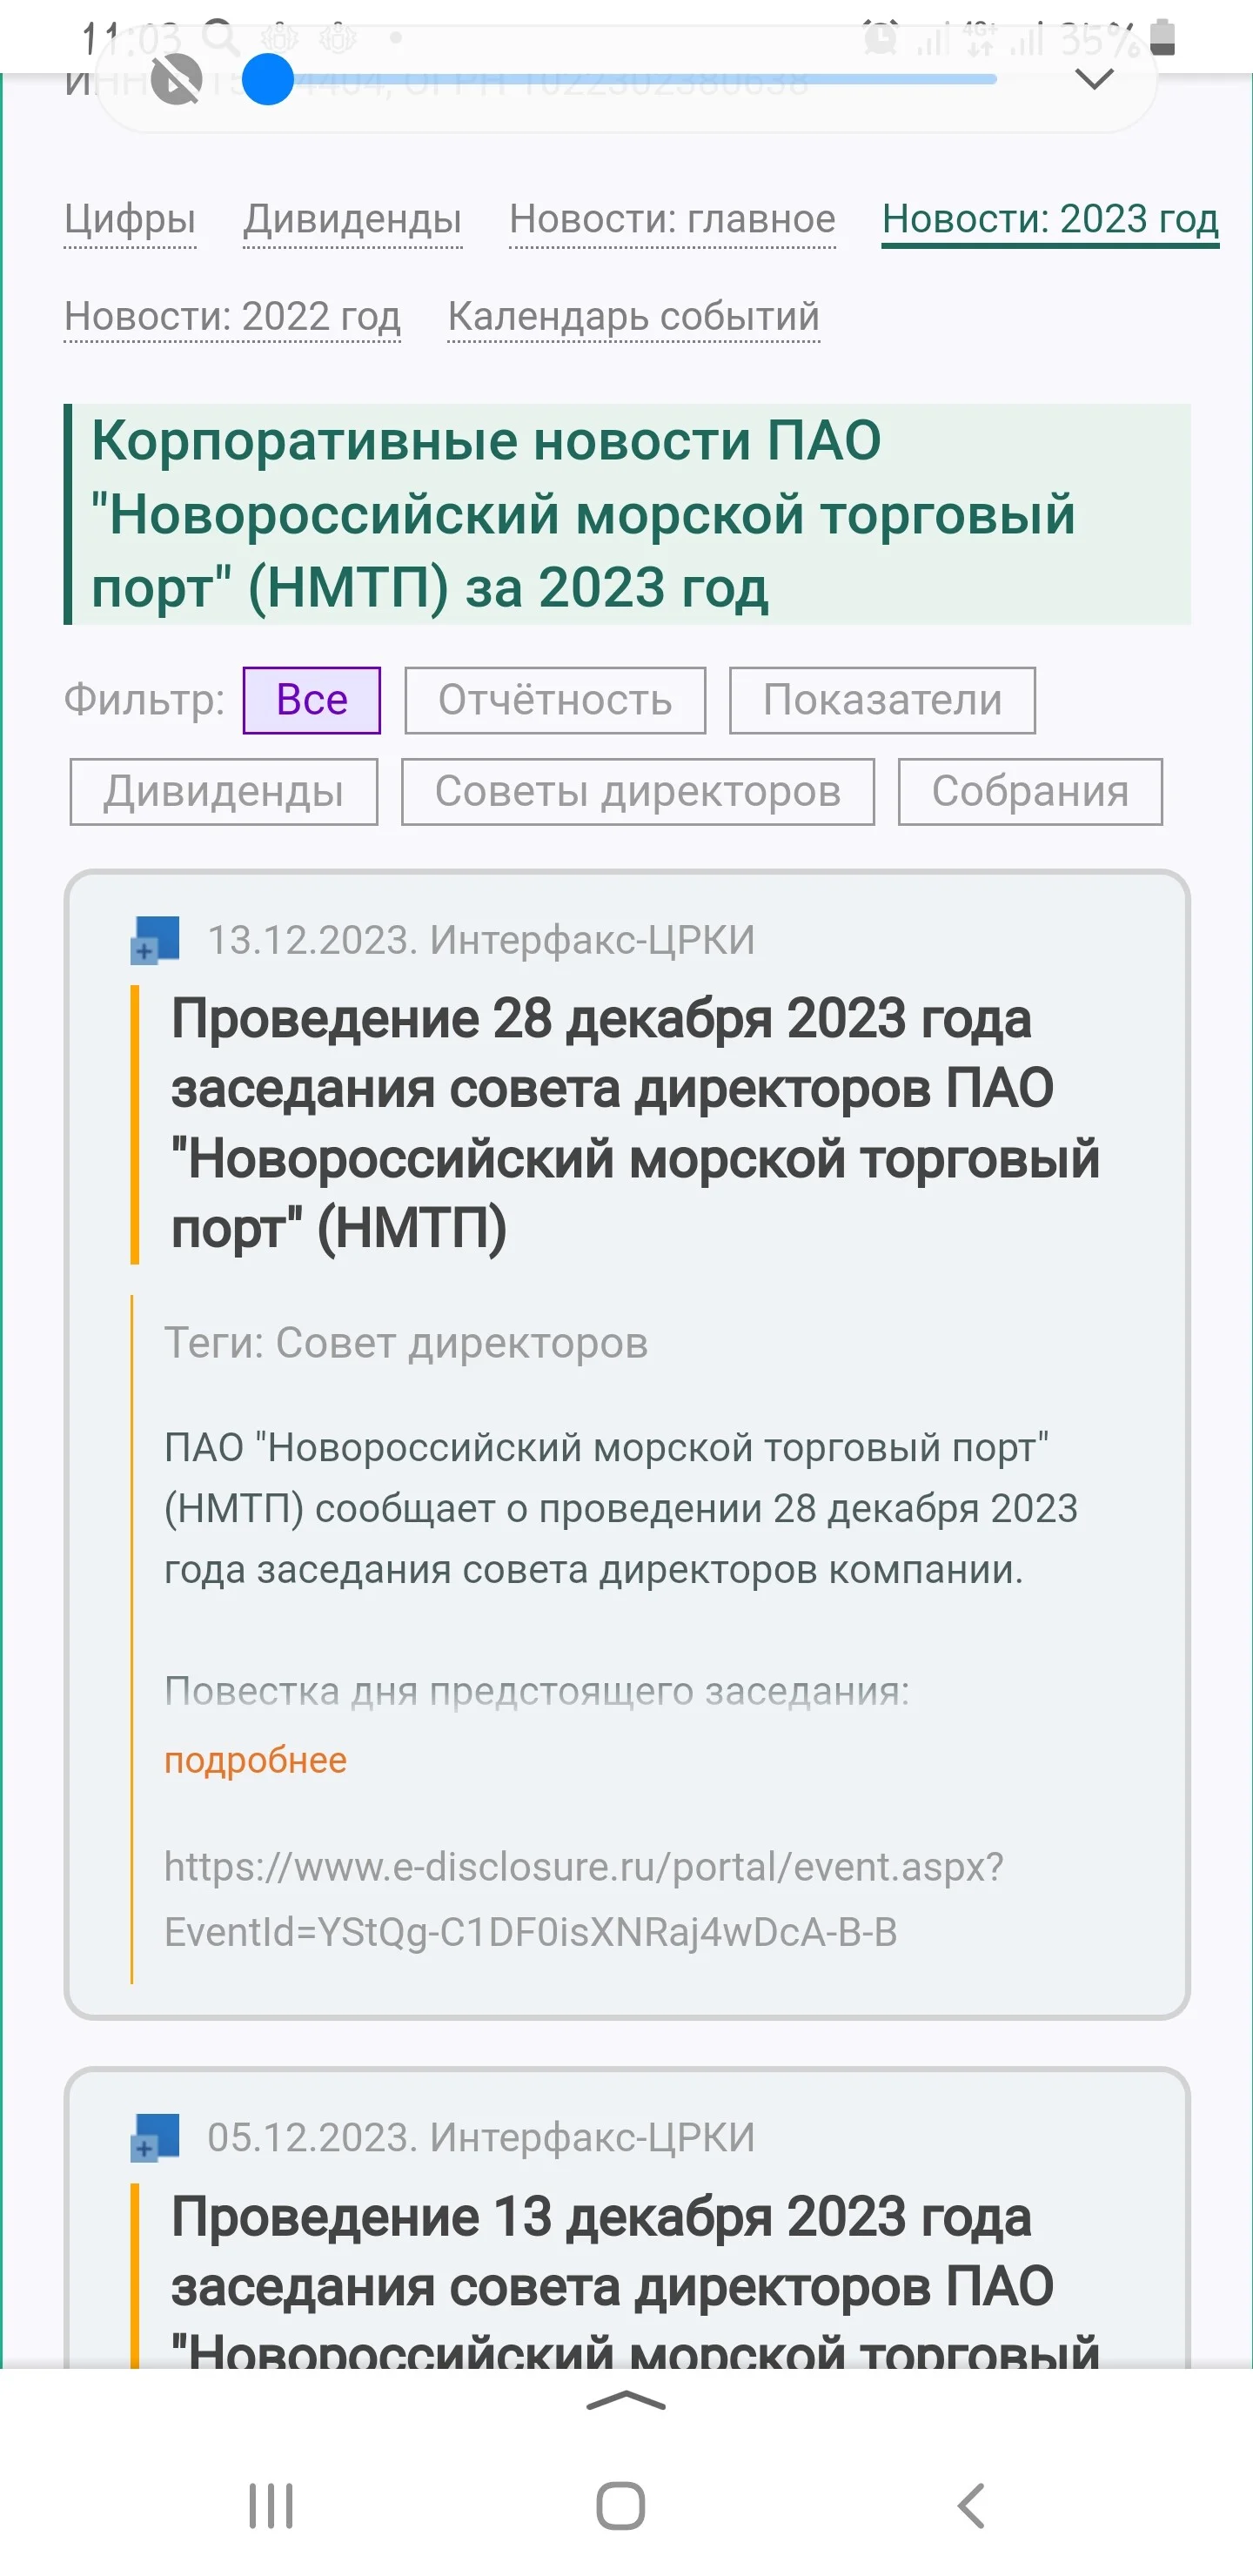This screenshot has height=2576, width=1253.
Task: Click the blue source icon of 13.12.2023 news
Action: point(155,940)
